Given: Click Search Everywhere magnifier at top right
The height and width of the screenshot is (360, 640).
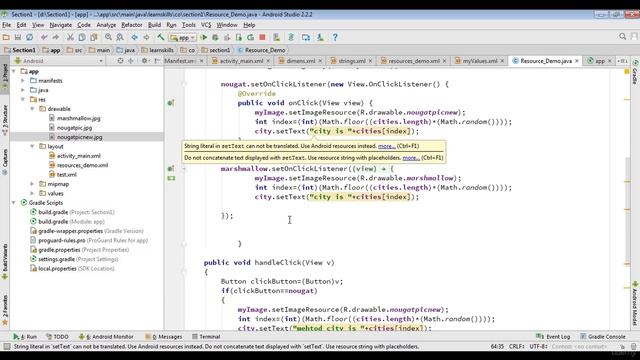Looking at the screenshot, I should [622, 36].
